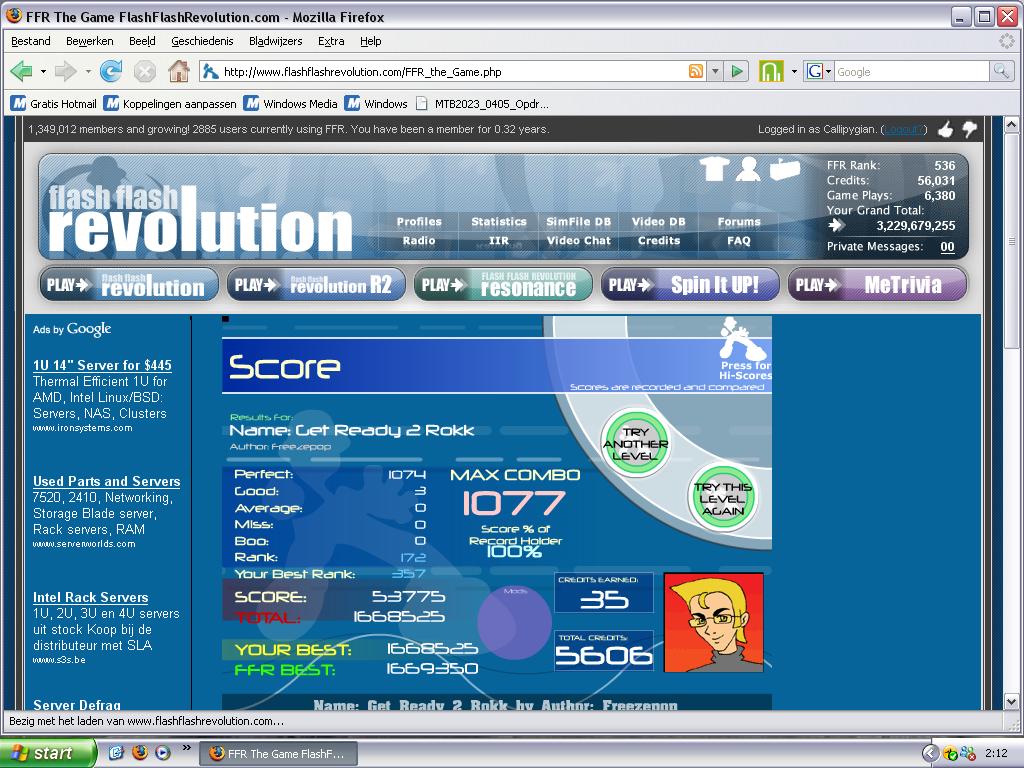Open the Bestand menu
The image size is (1024, 768).
tap(31, 41)
